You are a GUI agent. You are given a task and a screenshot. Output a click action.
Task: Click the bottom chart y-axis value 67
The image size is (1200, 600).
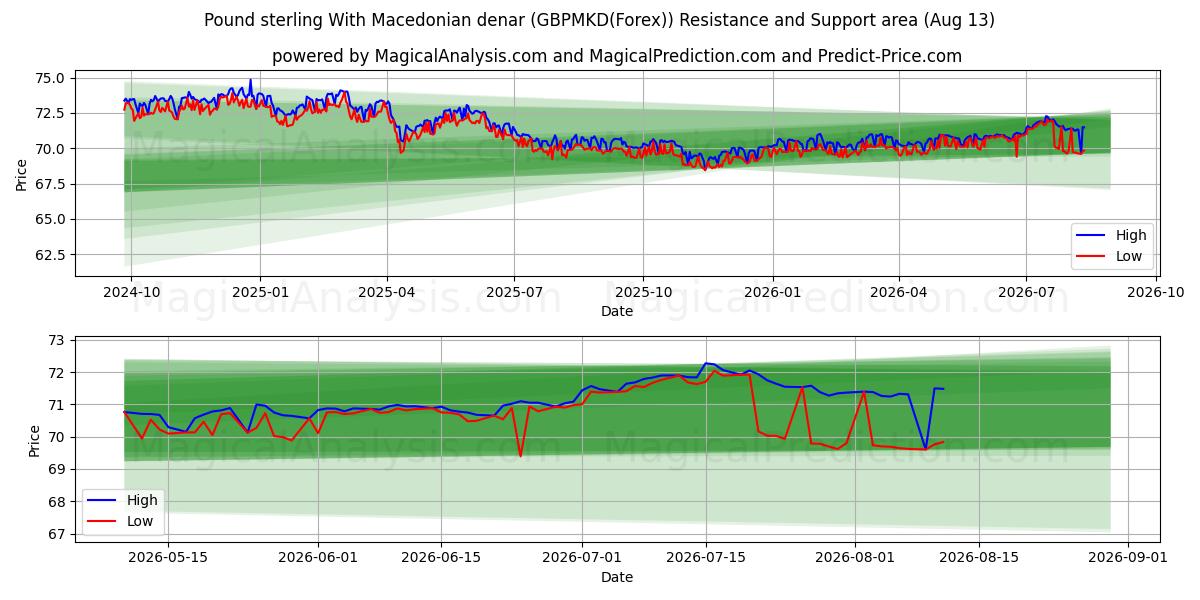pos(57,535)
